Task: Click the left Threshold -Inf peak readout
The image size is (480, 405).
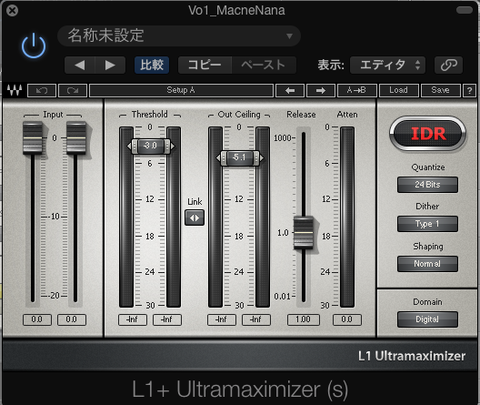Action: click(132, 320)
